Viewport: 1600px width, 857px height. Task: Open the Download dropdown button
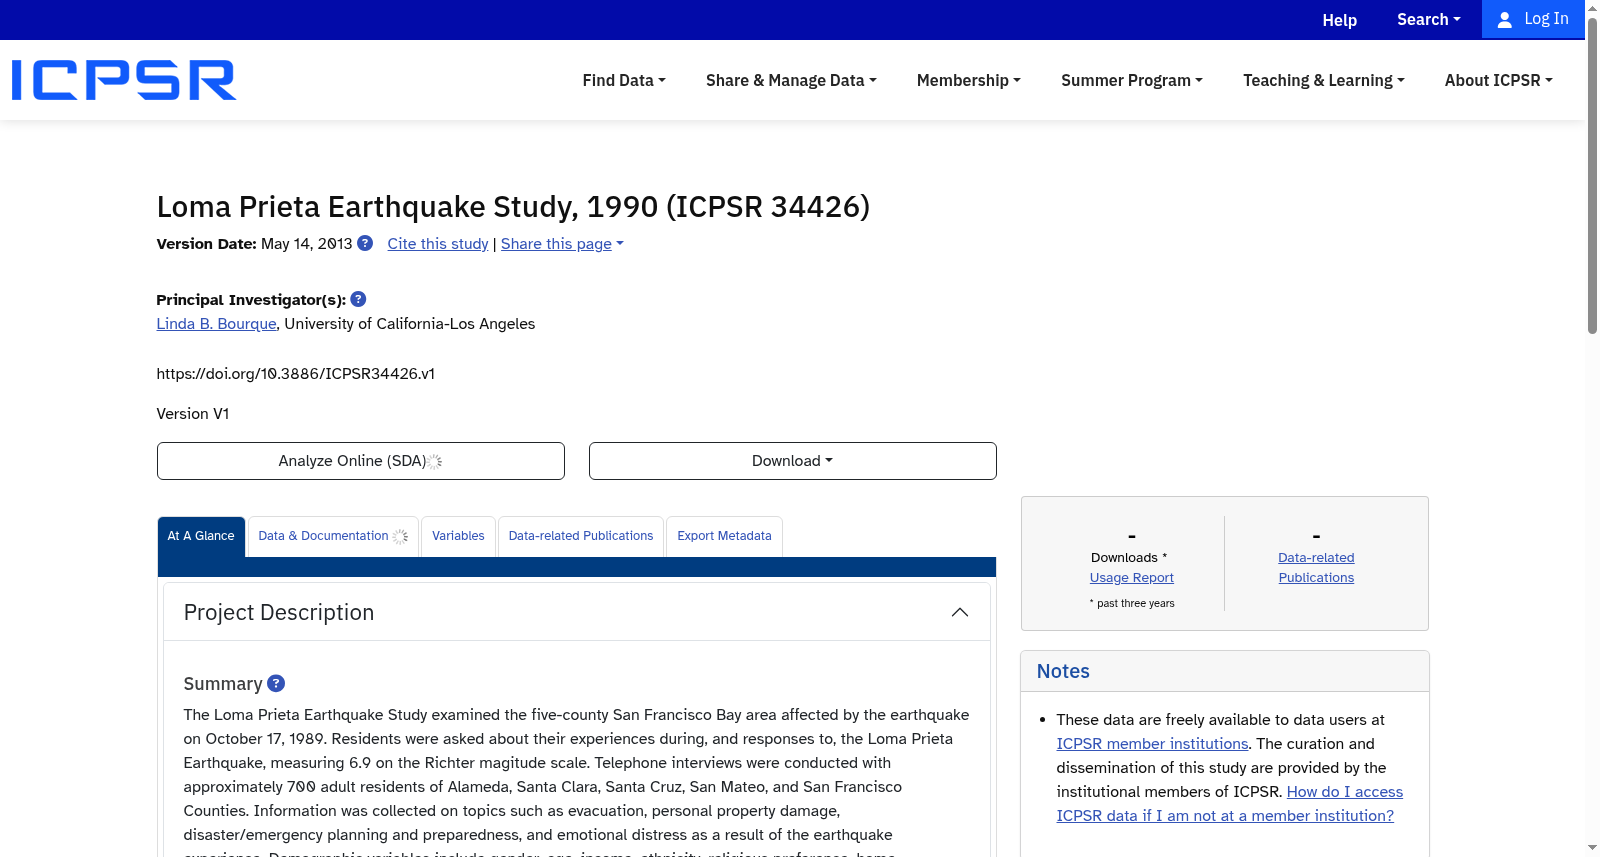point(793,461)
